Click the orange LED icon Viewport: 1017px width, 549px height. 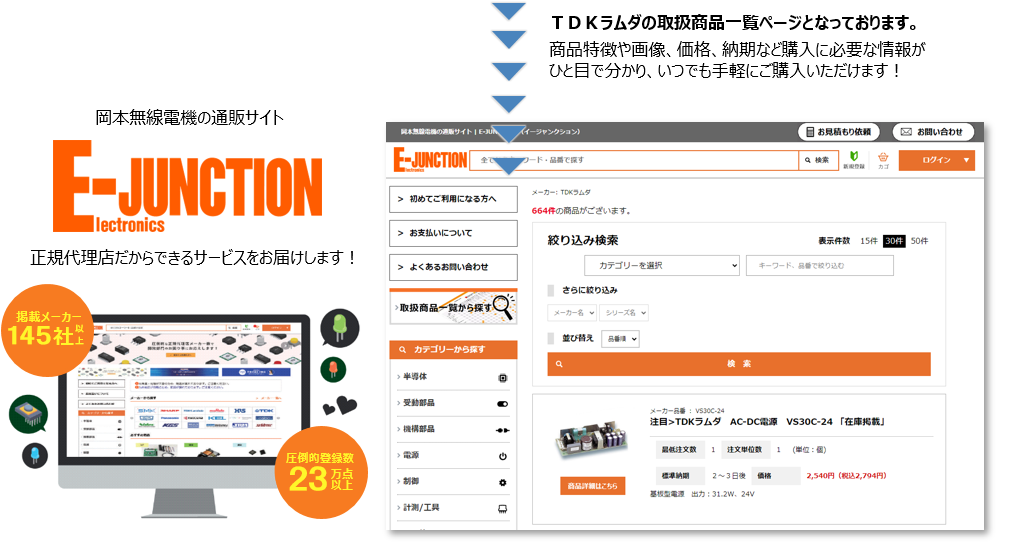(333, 370)
